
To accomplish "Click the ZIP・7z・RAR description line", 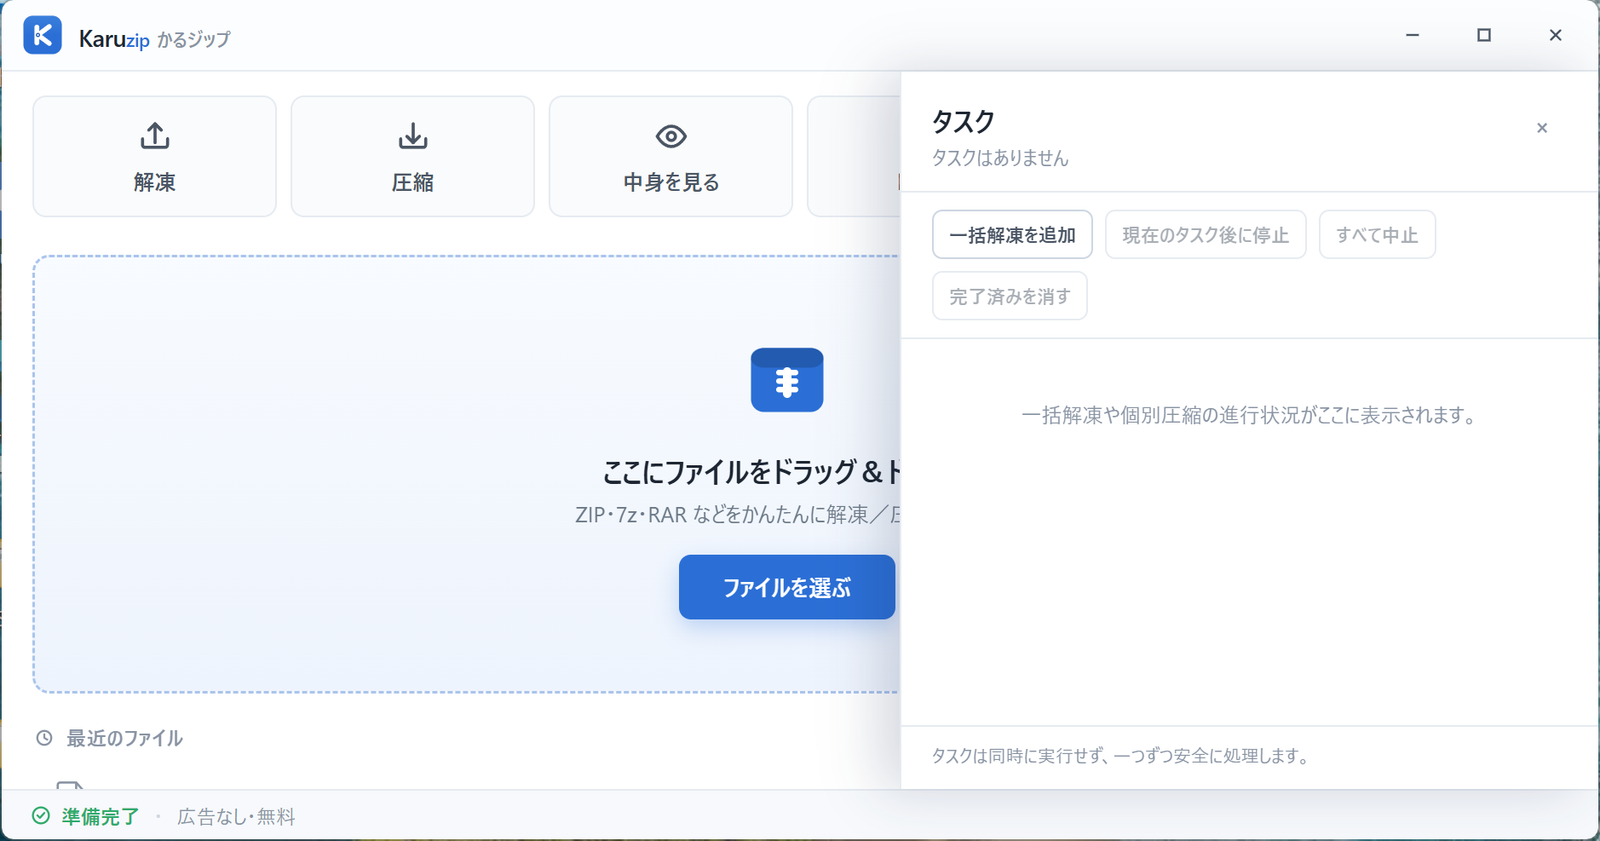I will pyautogui.click(x=738, y=515).
